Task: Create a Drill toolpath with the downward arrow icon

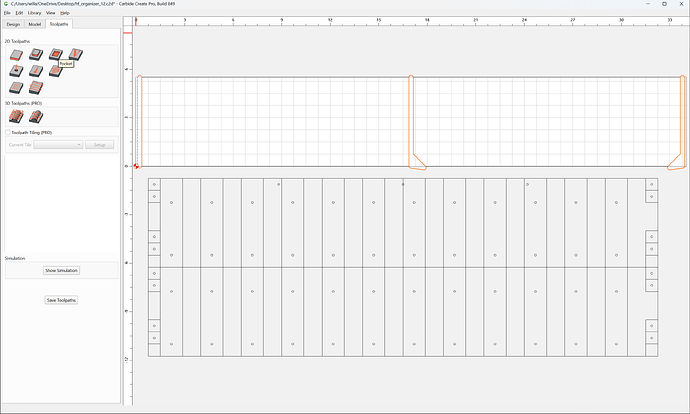Action: click(16, 71)
